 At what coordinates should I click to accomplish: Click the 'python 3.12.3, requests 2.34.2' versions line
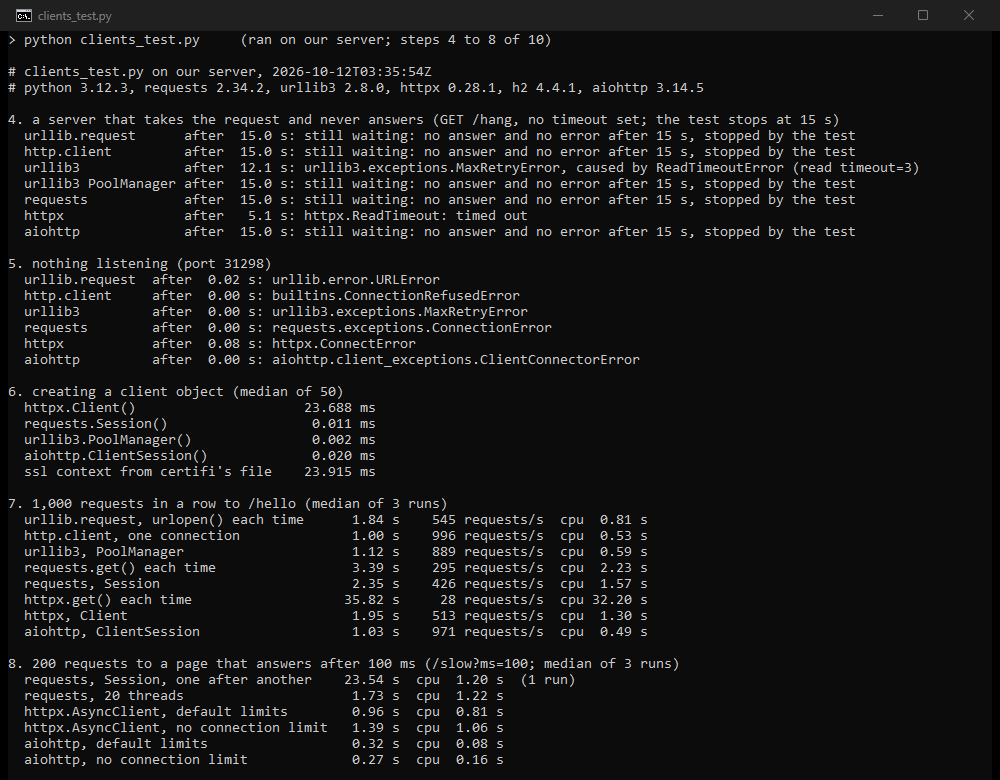click(x=356, y=87)
